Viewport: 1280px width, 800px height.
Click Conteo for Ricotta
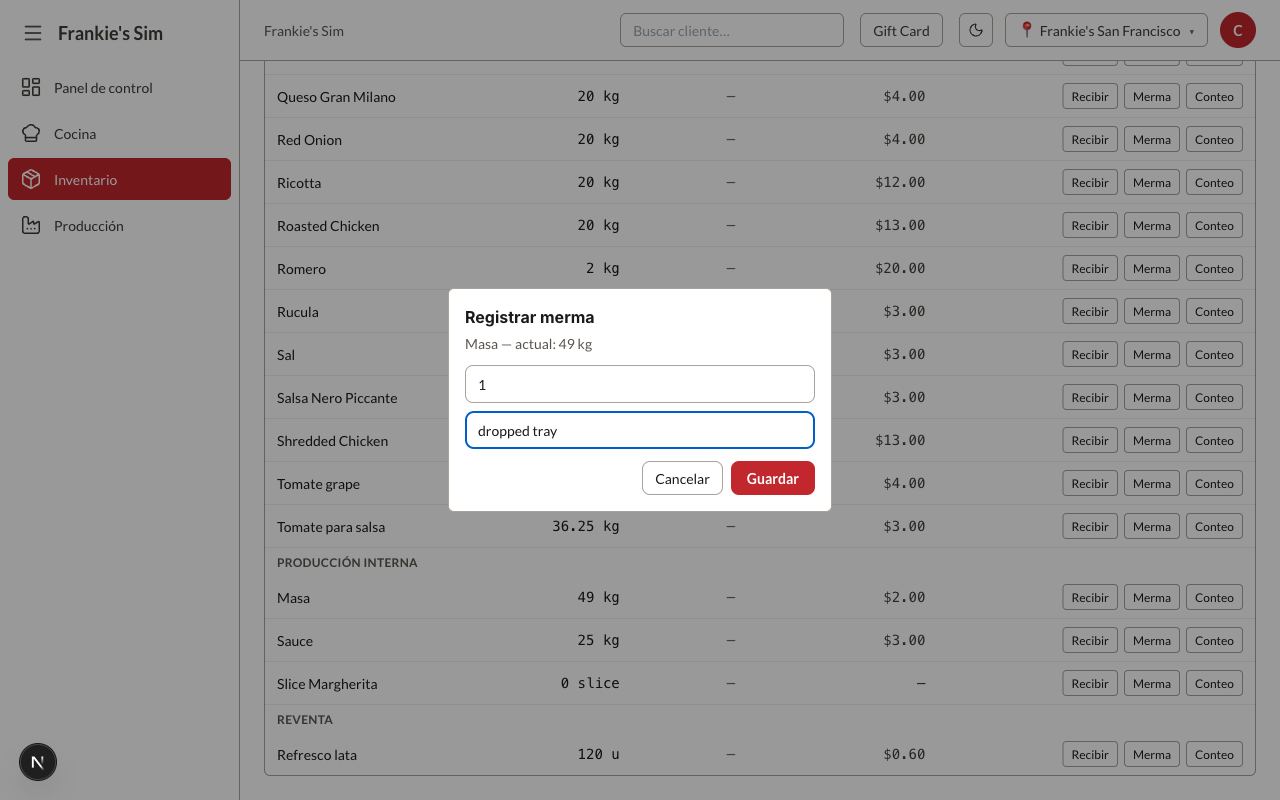click(x=1214, y=183)
